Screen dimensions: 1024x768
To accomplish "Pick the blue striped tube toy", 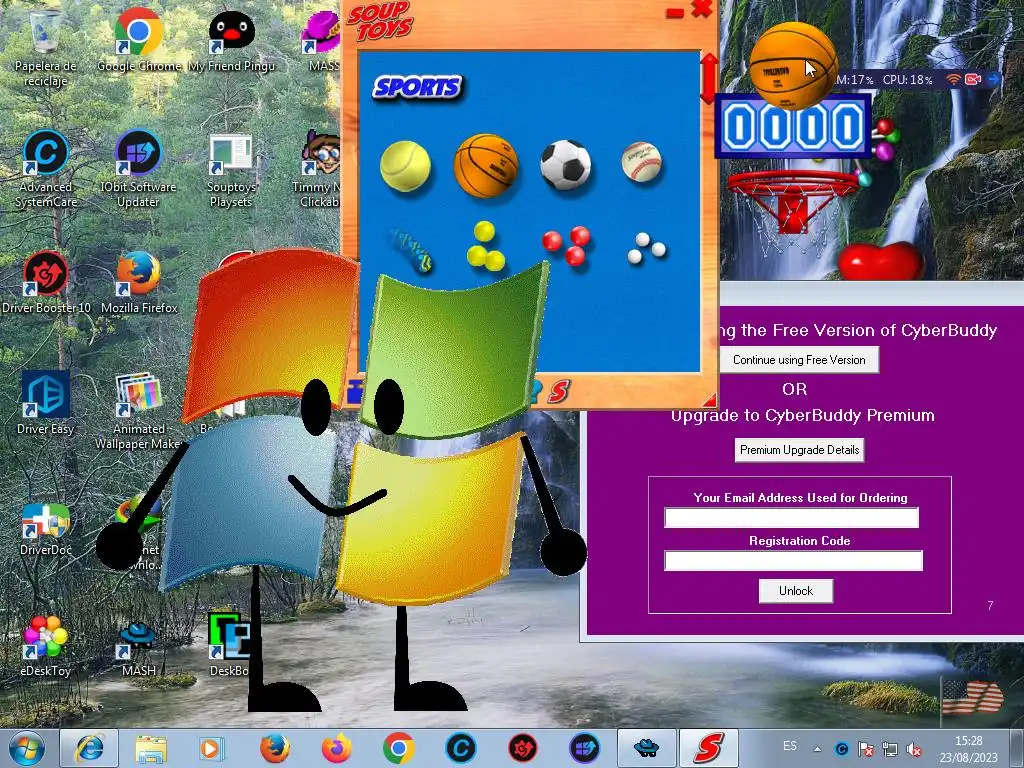I will 411,251.
